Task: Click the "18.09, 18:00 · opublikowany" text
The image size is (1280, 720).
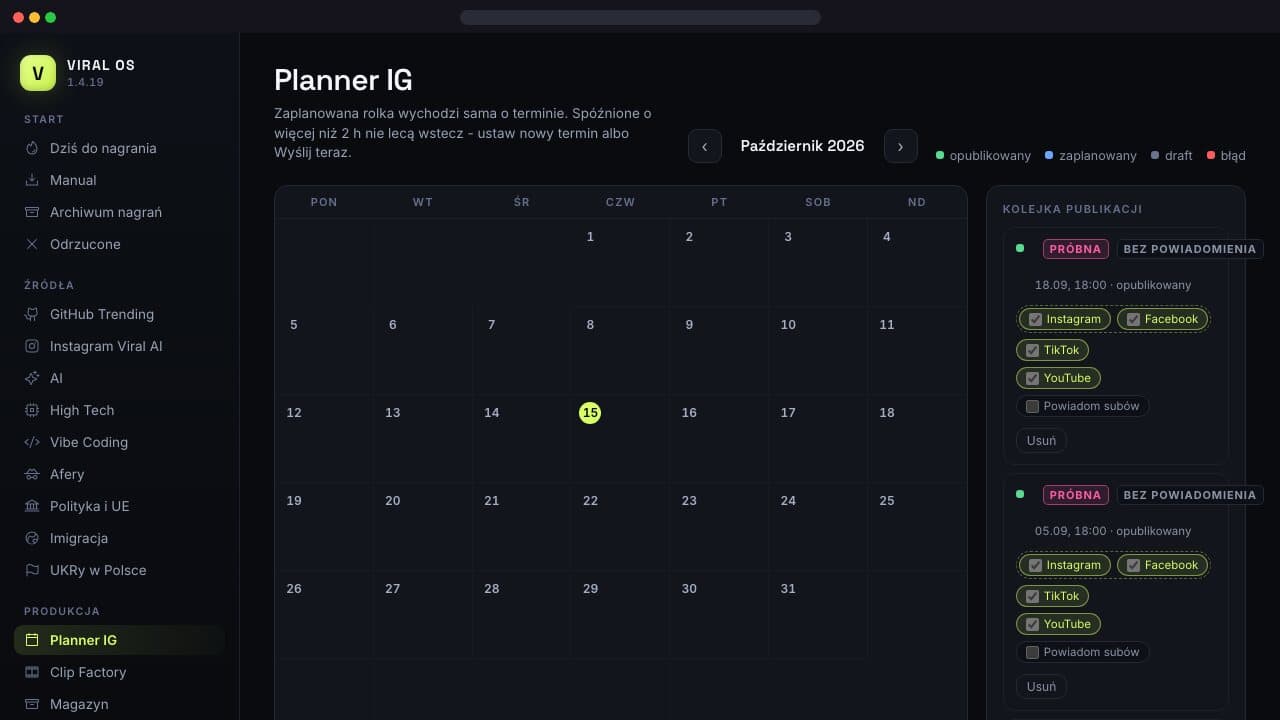Action: tap(1113, 285)
